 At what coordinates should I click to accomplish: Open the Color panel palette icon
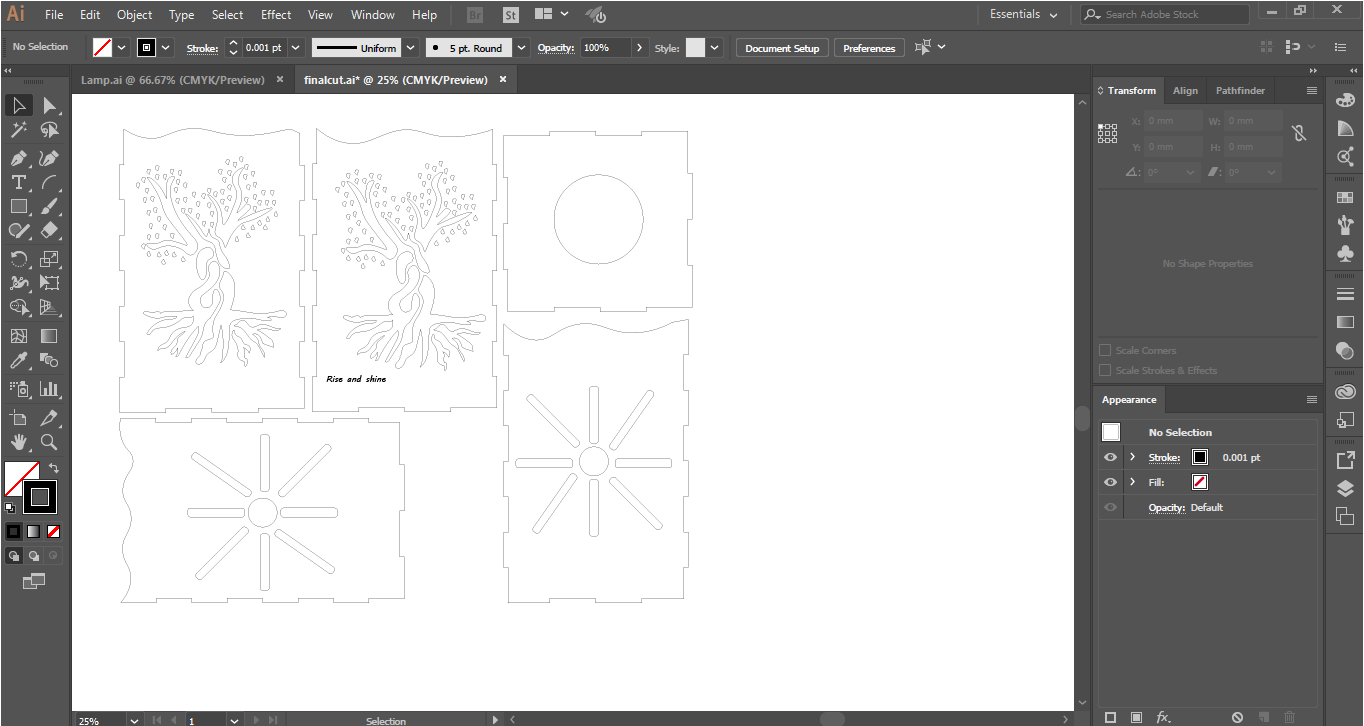click(1345, 100)
